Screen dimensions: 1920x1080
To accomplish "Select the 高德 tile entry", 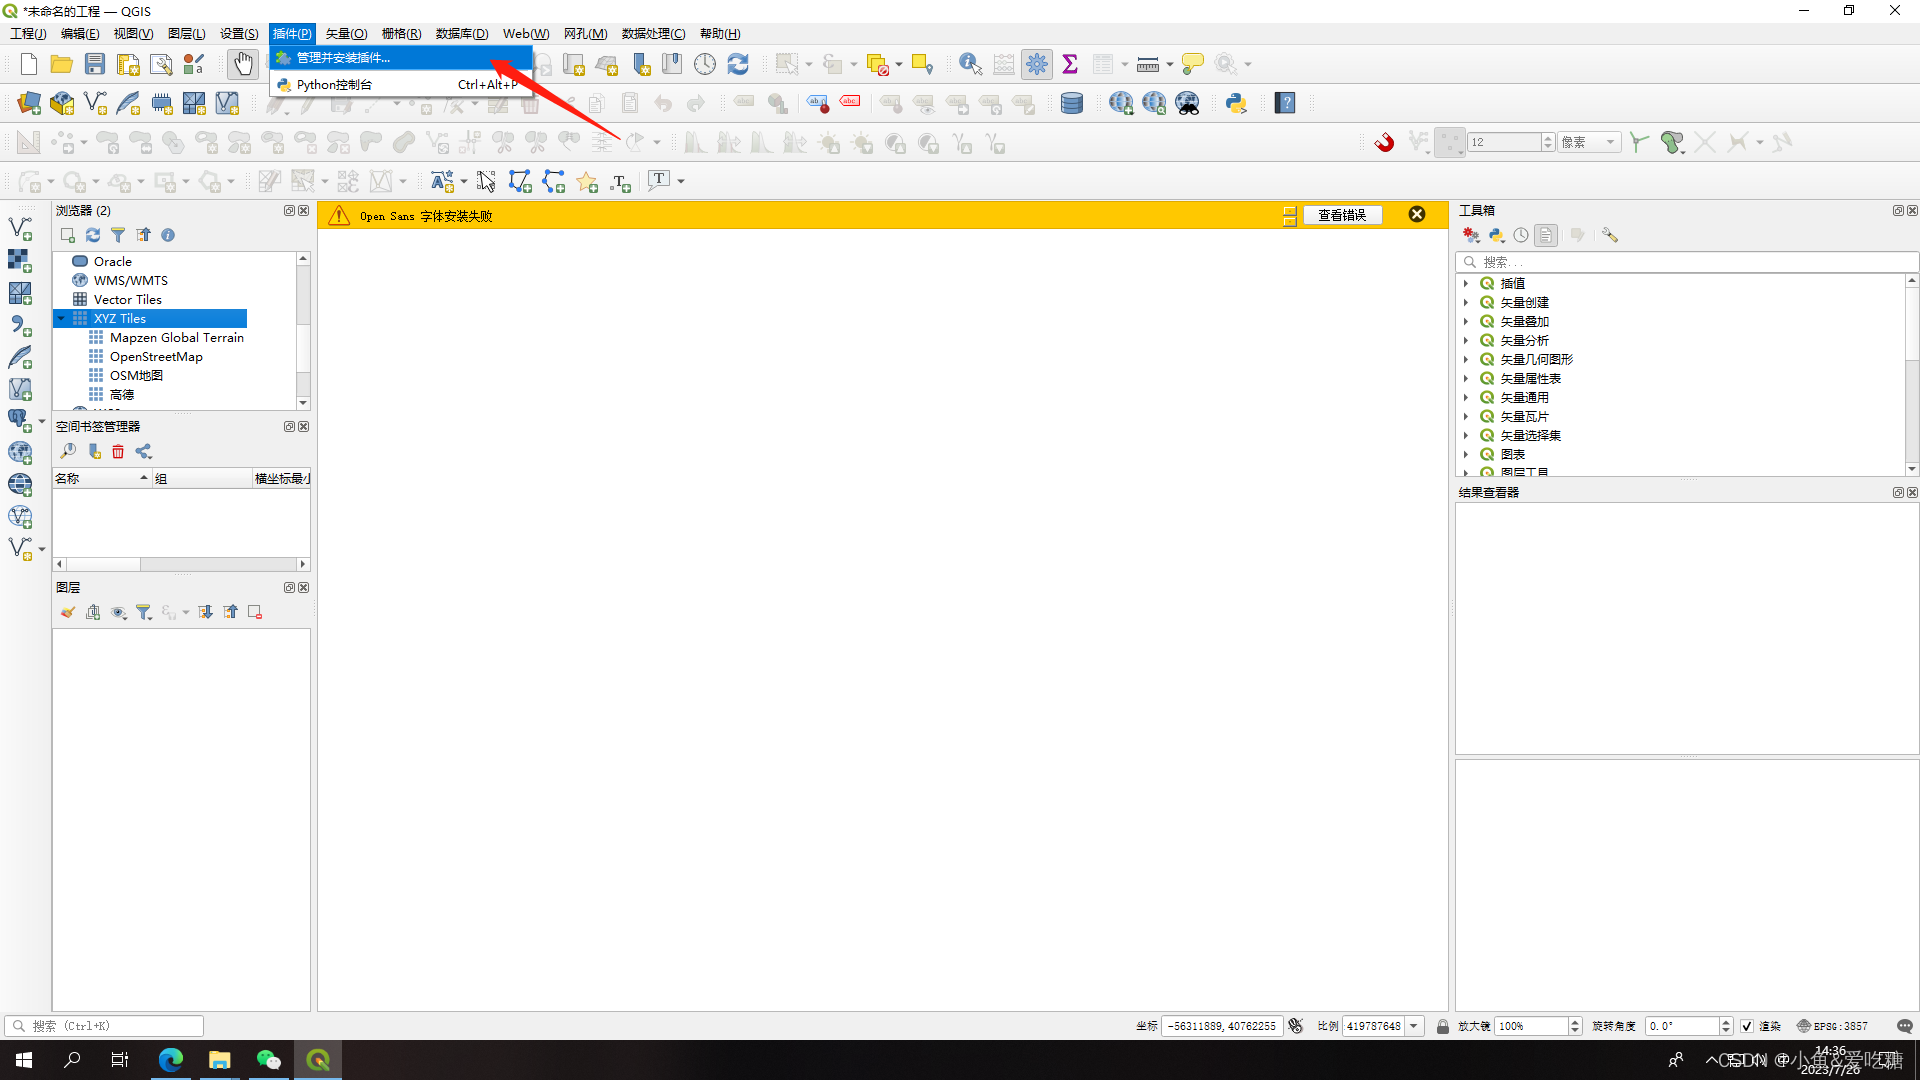I will [122, 395].
